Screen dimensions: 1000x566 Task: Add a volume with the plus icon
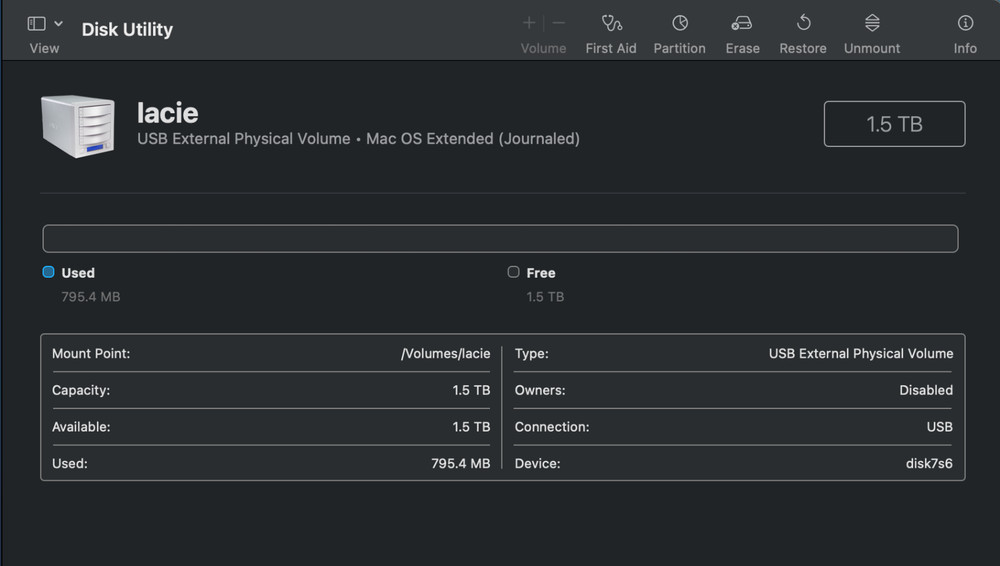[x=529, y=23]
